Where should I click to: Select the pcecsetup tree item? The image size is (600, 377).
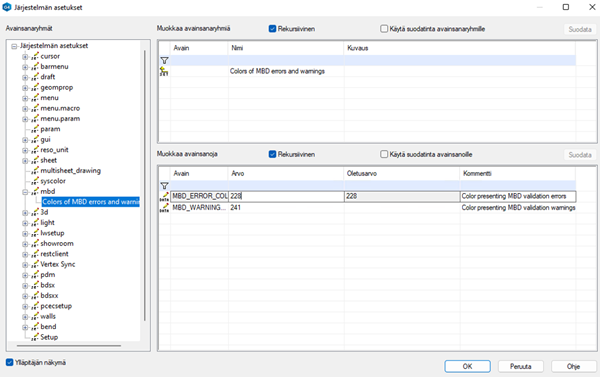tap(56, 306)
